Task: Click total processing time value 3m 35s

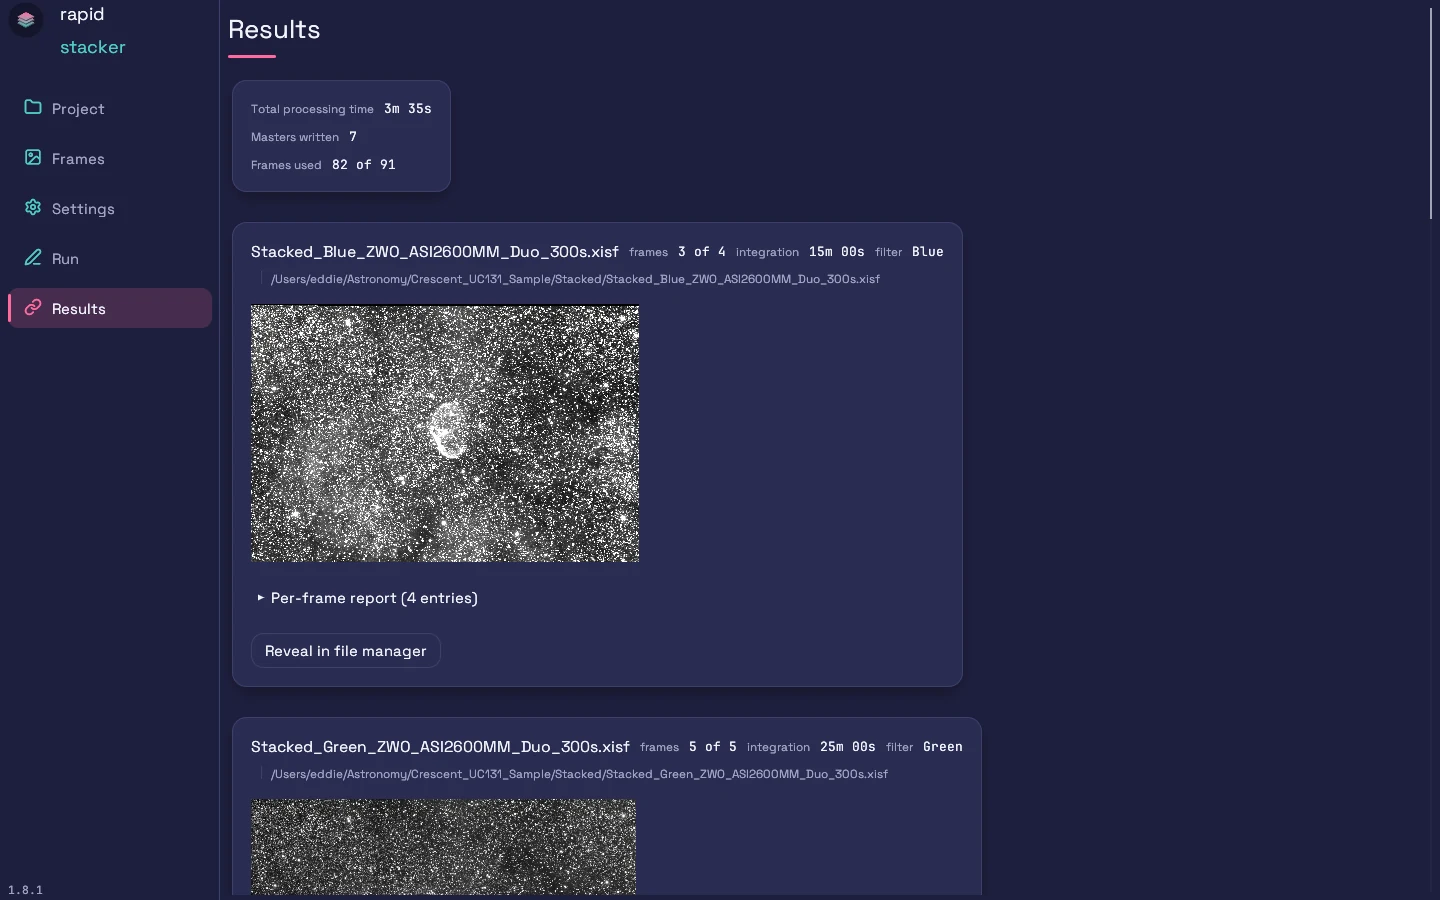Action: (x=408, y=109)
